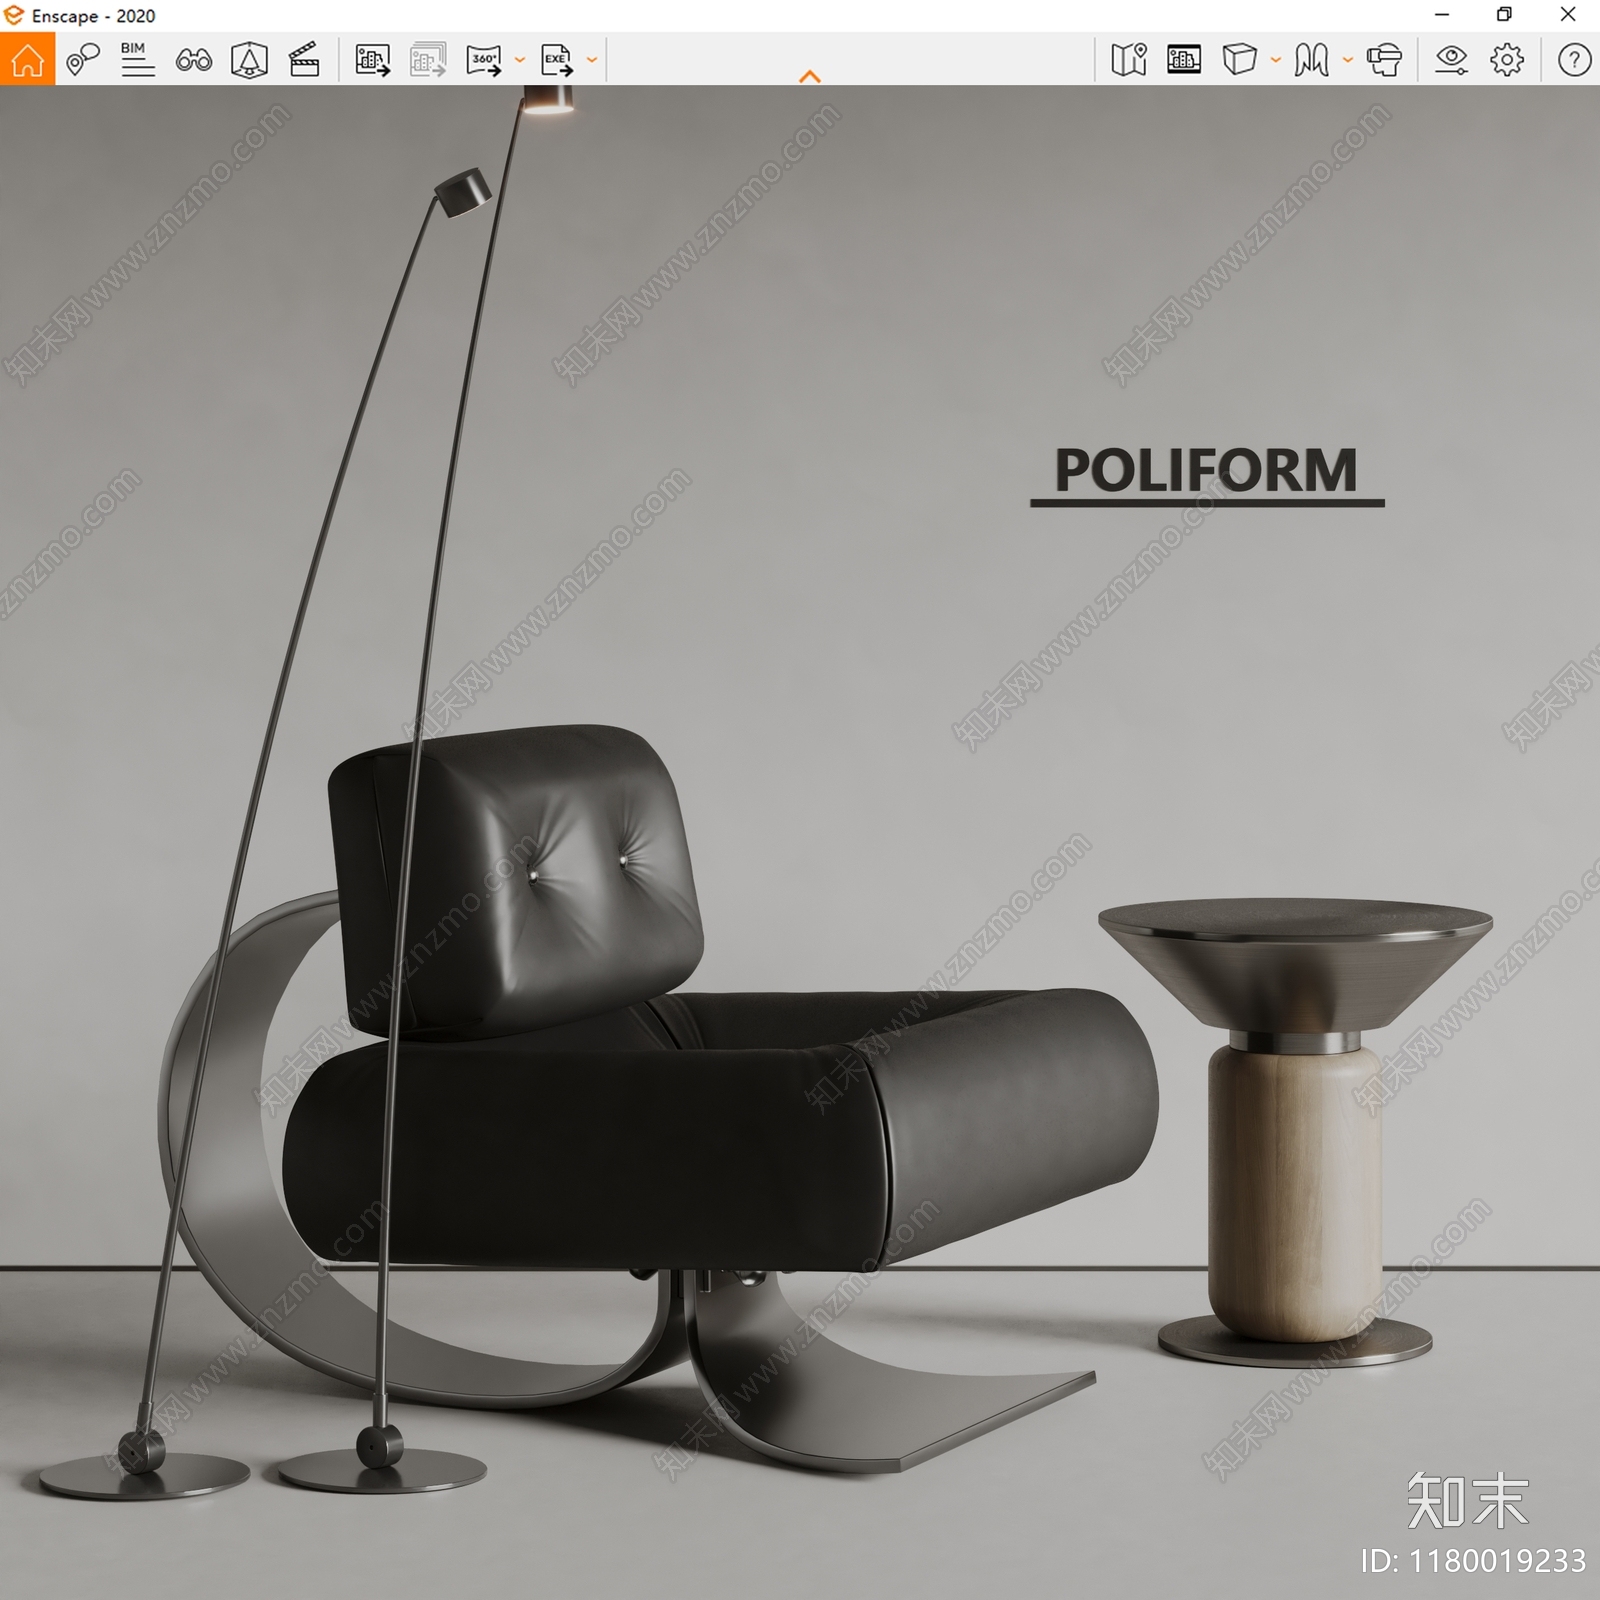Open the asset library tree-cube icon
The height and width of the screenshot is (1600, 1600).
tap(249, 60)
